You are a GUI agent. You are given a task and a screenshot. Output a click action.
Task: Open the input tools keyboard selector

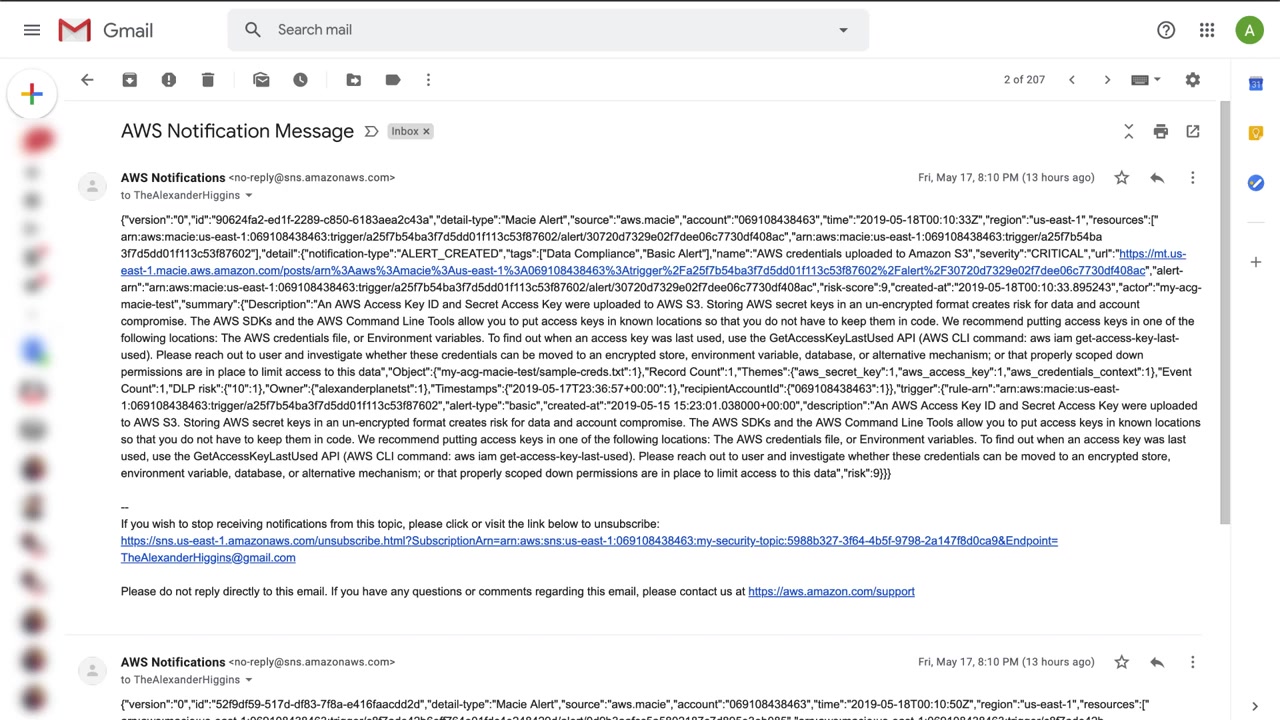1145,80
